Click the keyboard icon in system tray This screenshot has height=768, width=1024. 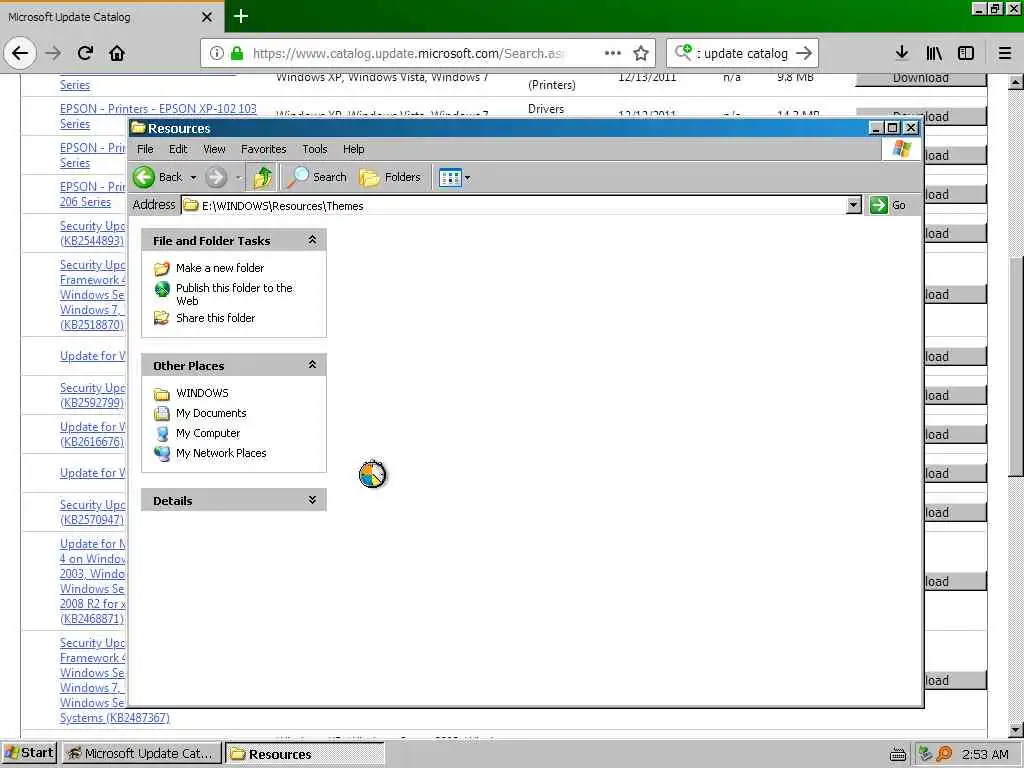[898, 754]
